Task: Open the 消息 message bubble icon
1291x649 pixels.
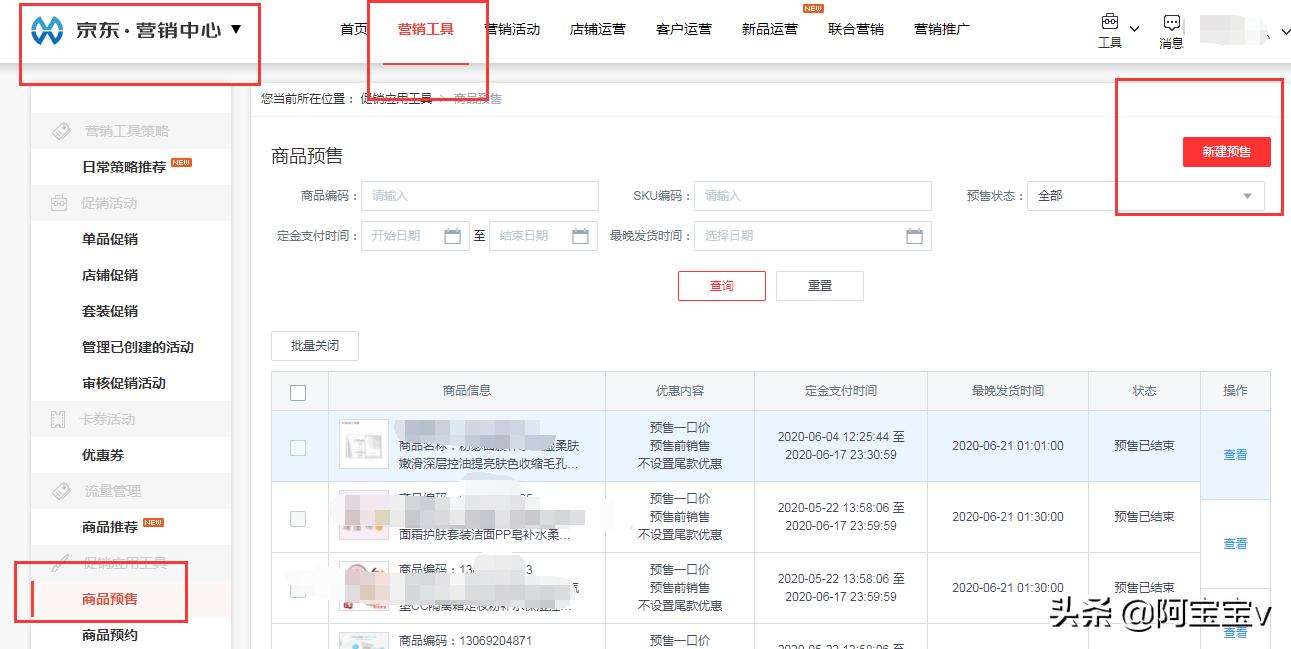Action: (x=1170, y=20)
